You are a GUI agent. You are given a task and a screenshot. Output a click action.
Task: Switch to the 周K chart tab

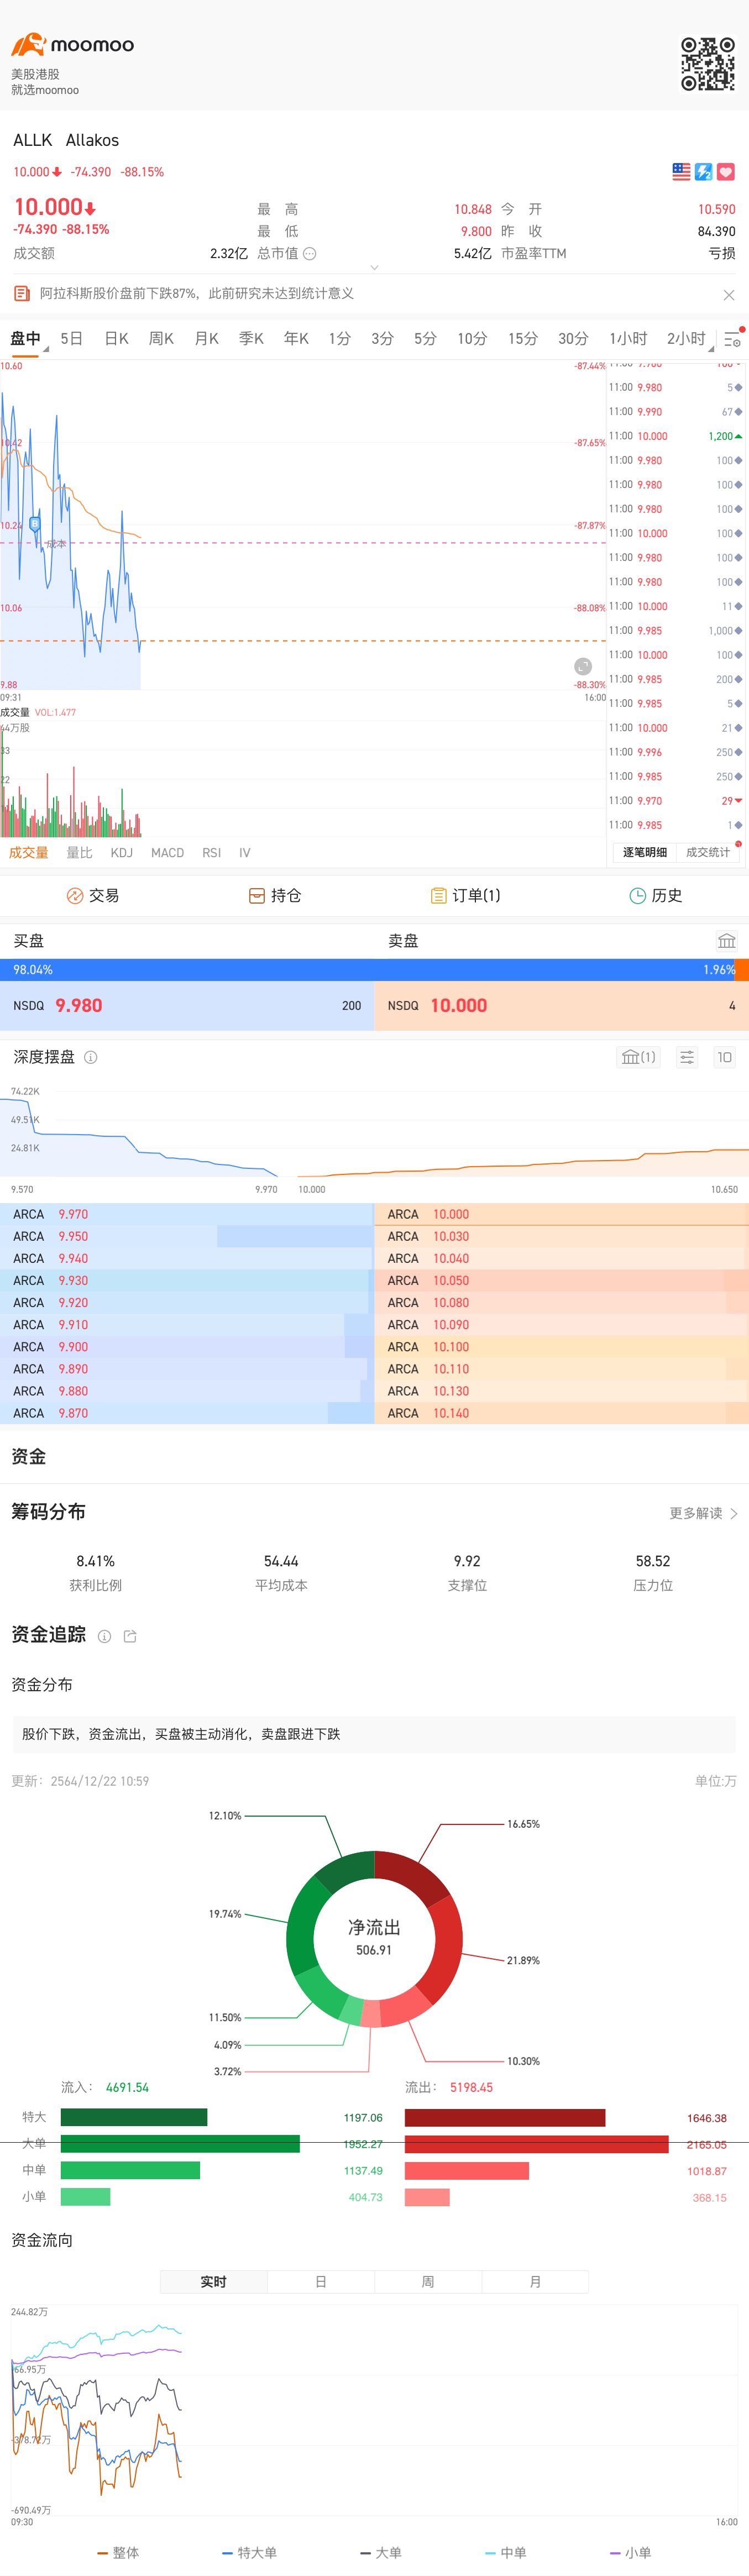(x=161, y=339)
